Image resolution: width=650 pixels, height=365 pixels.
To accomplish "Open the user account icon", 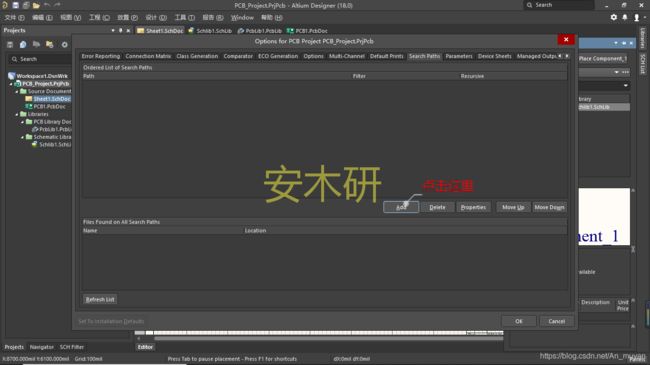I will pos(636,17).
